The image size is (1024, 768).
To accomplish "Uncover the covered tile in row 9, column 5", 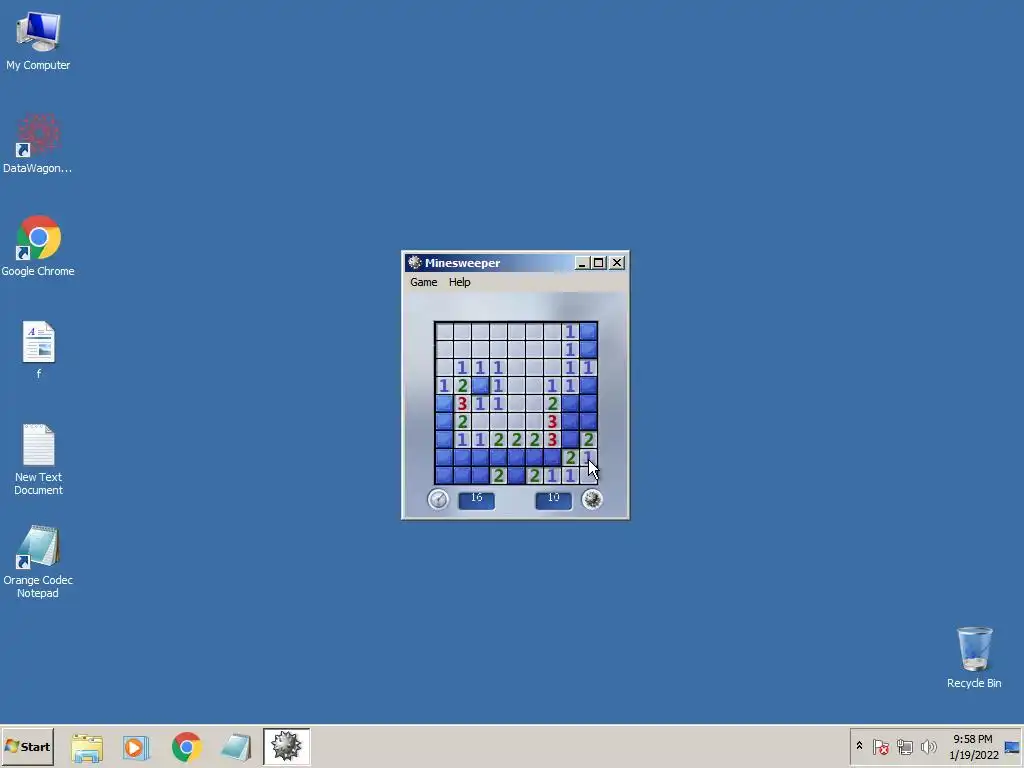I will pos(517,475).
